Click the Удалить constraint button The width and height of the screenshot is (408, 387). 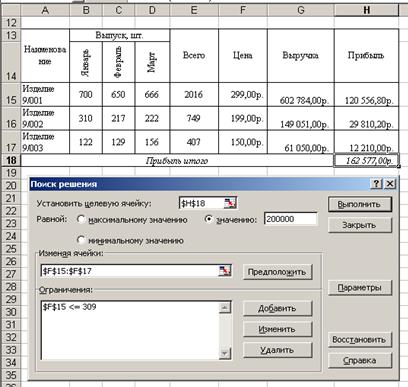pyautogui.click(x=277, y=350)
